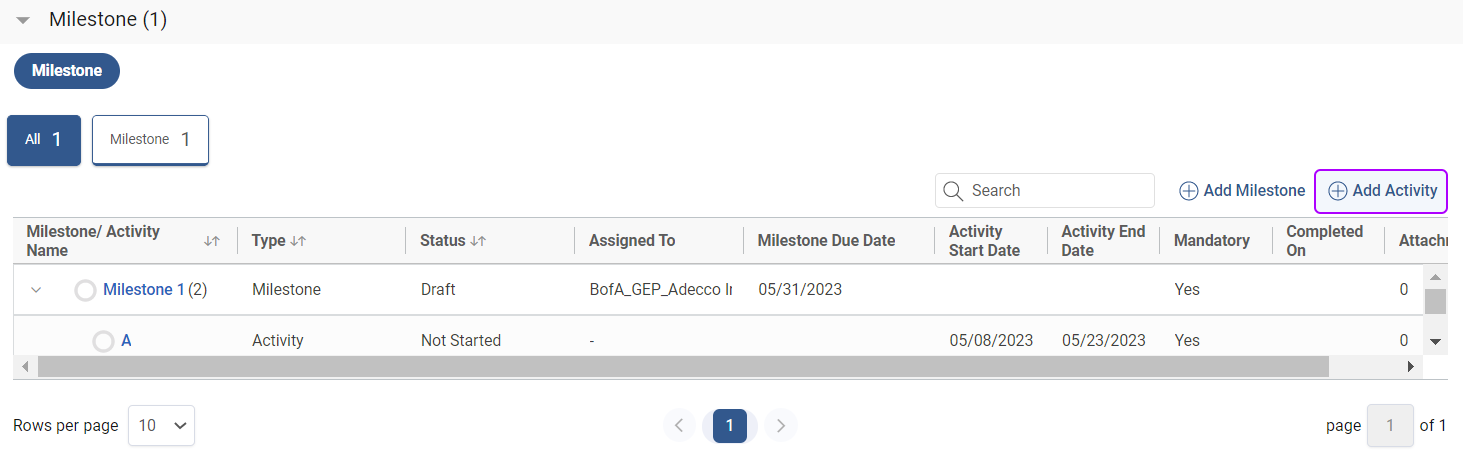Sort the Status column
This screenshot has width=1463, height=466.
(478, 241)
